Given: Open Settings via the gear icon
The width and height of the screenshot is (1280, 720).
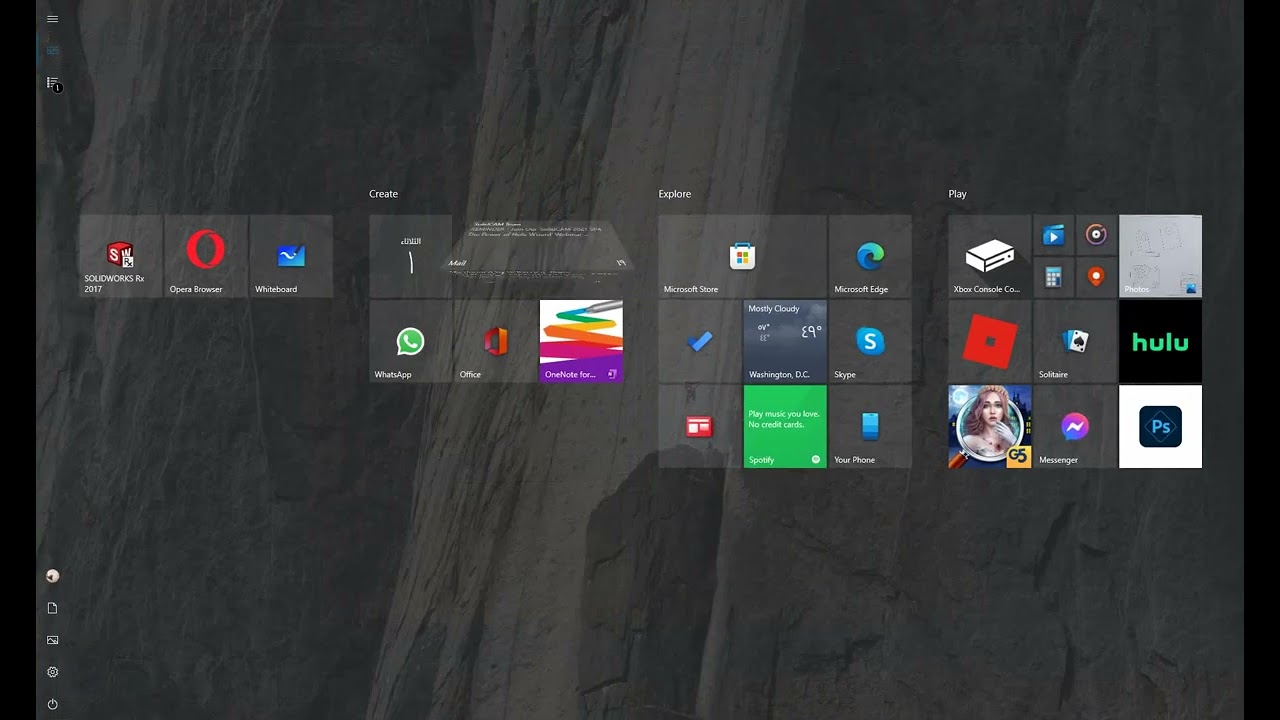Looking at the screenshot, I should (x=52, y=672).
